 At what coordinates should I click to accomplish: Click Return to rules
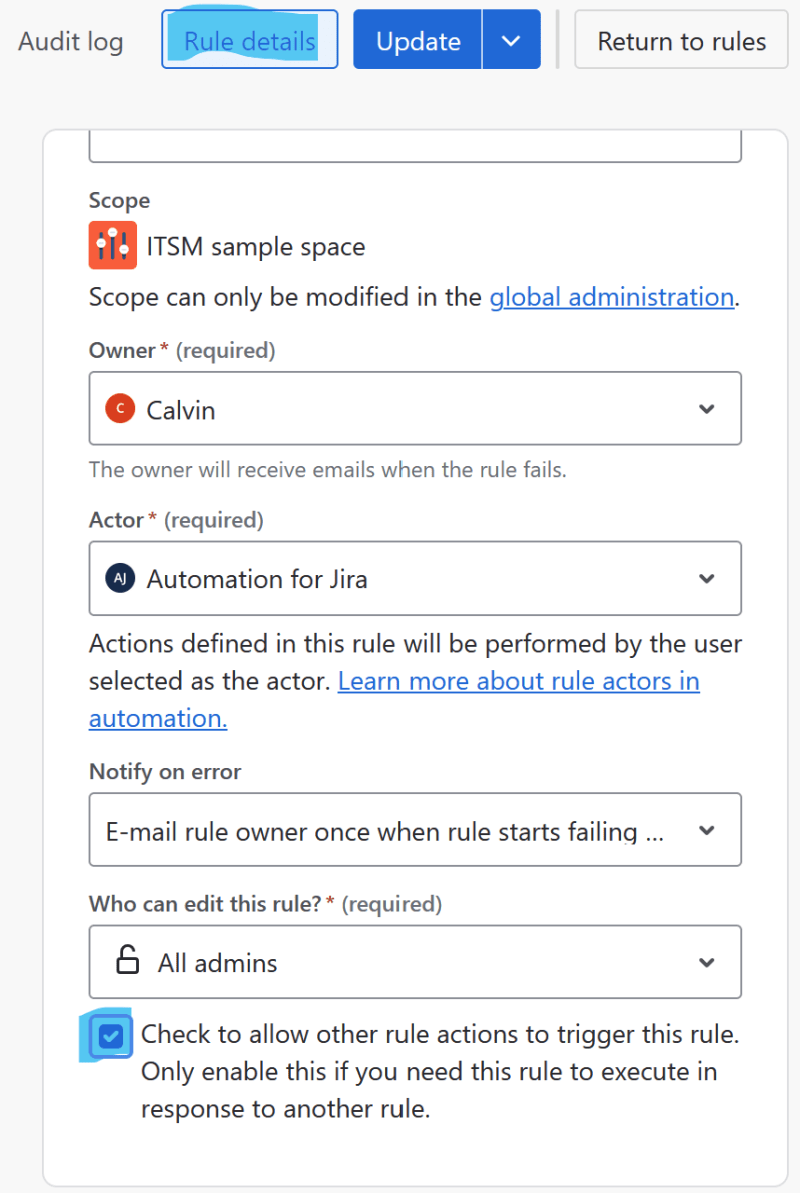[x=681, y=41]
